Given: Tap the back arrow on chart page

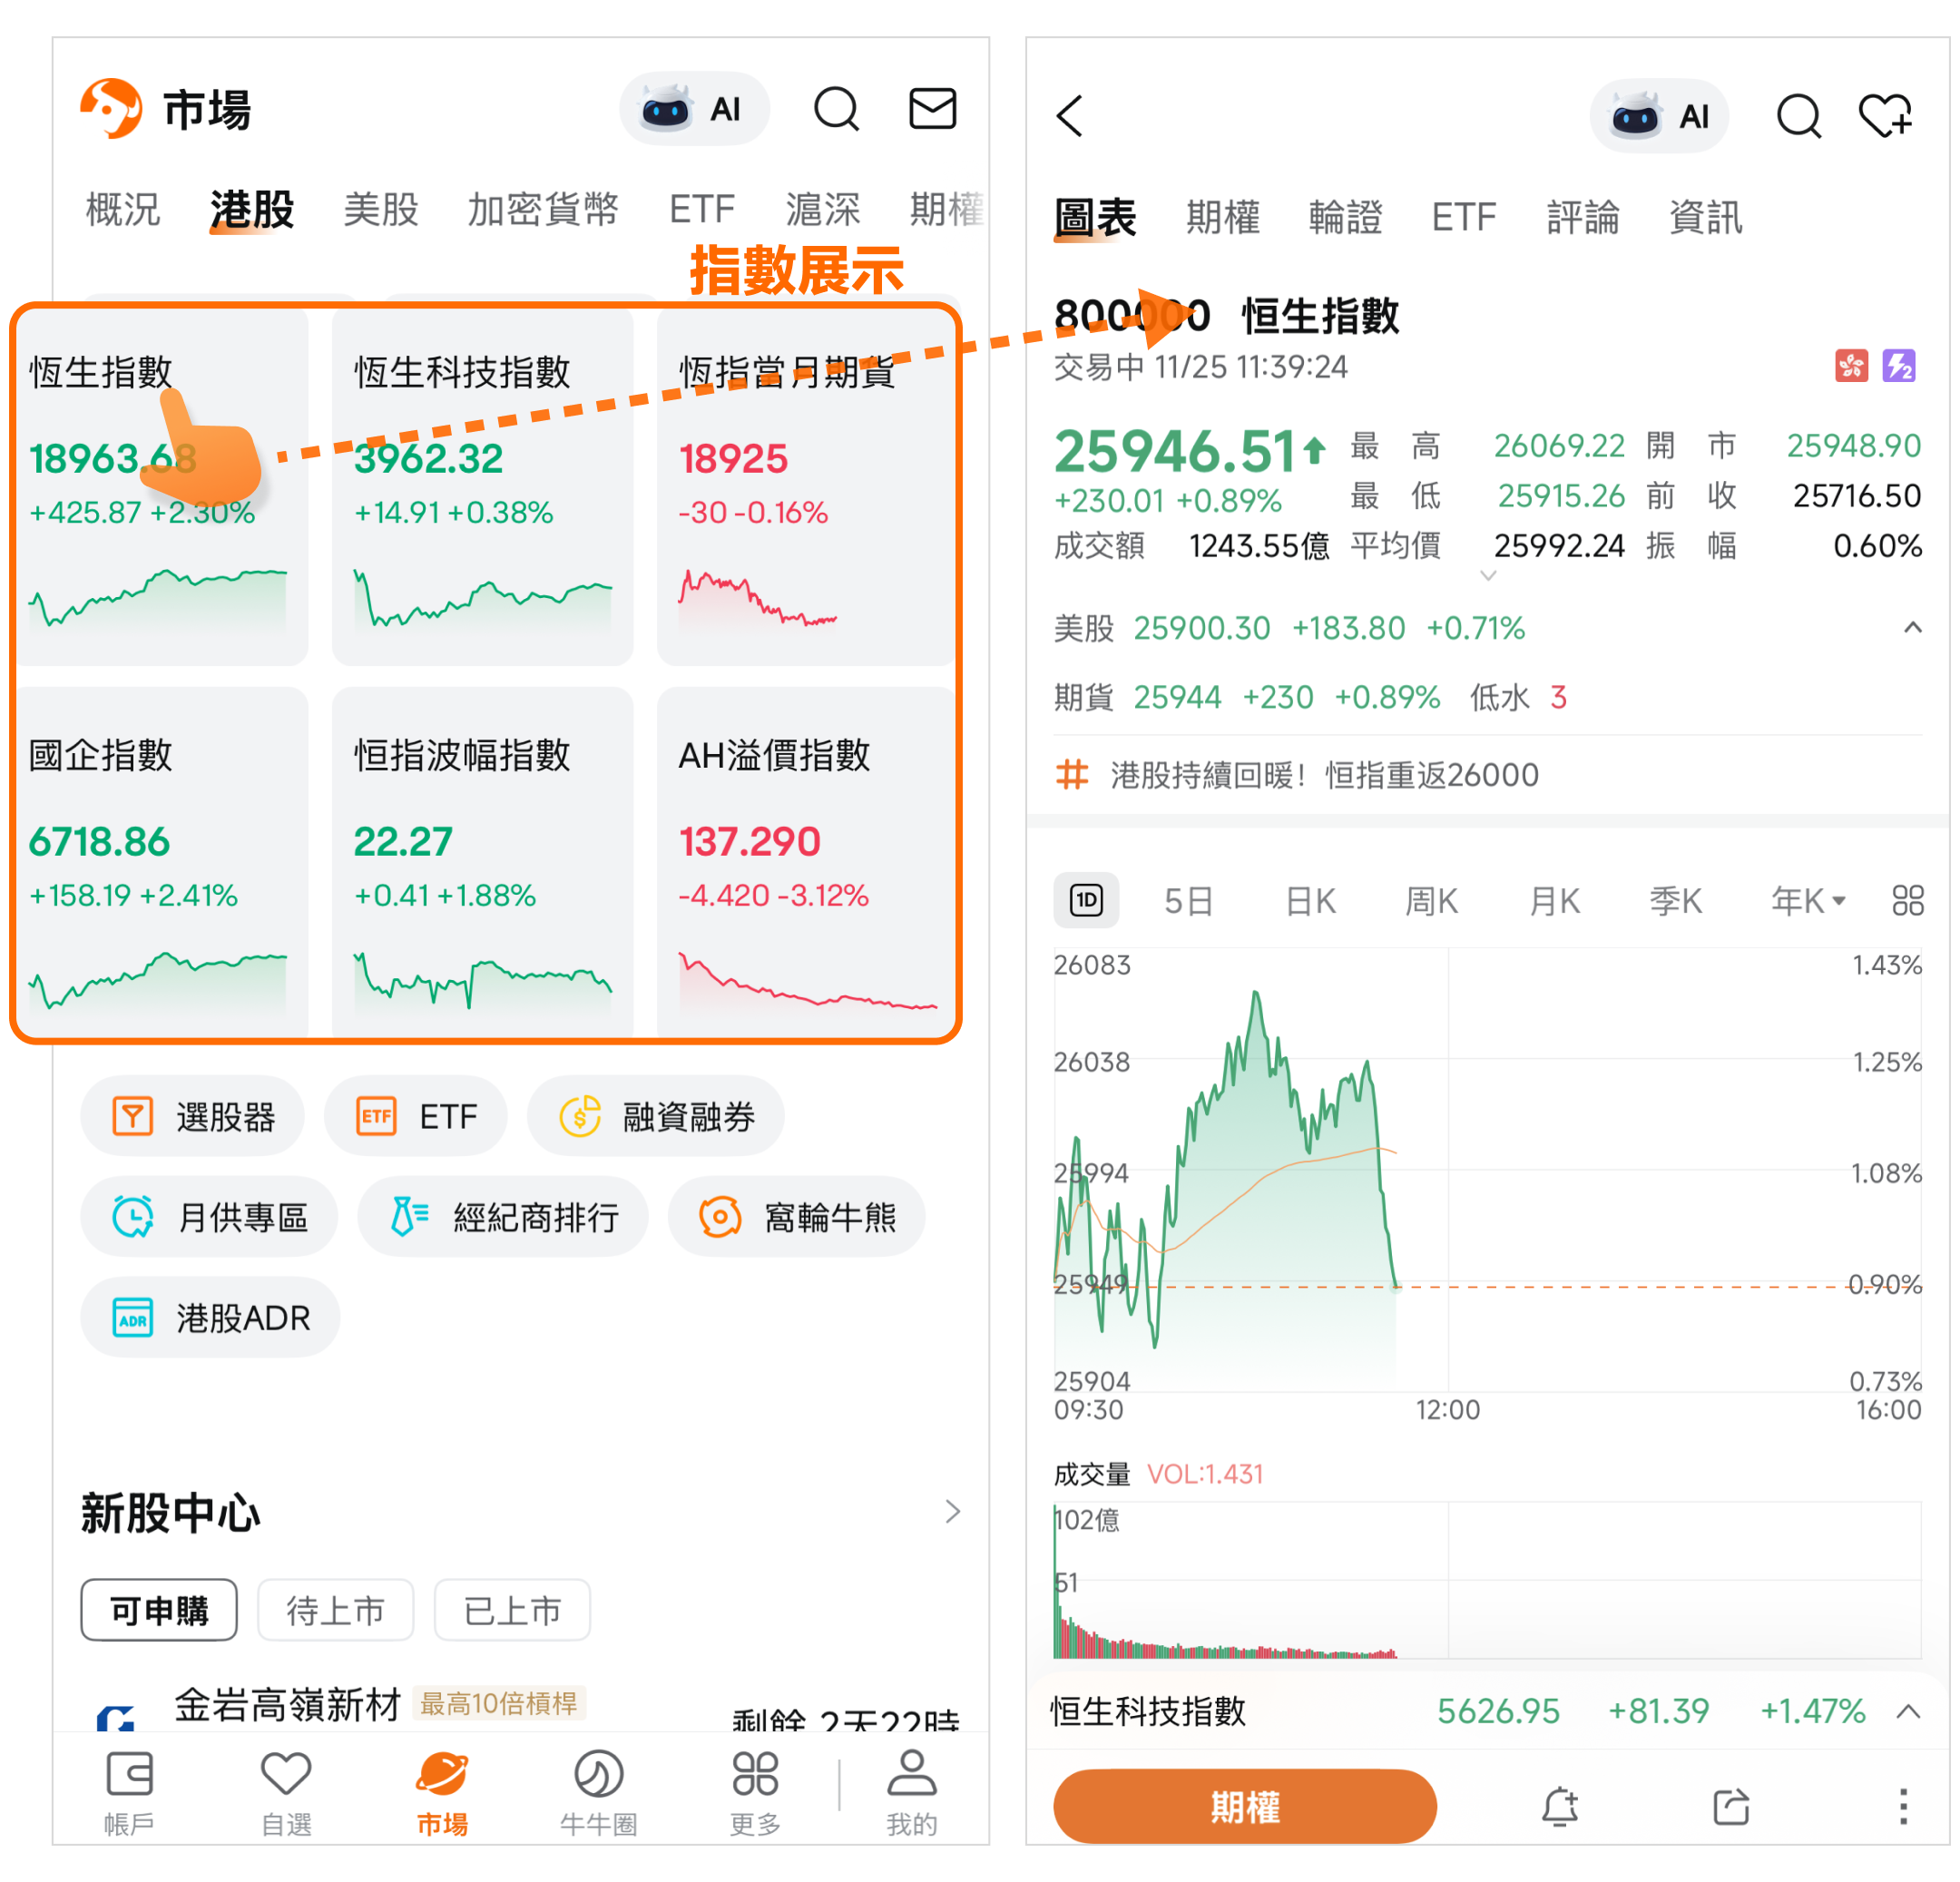Looking at the screenshot, I should pyautogui.click(x=1070, y=116).
